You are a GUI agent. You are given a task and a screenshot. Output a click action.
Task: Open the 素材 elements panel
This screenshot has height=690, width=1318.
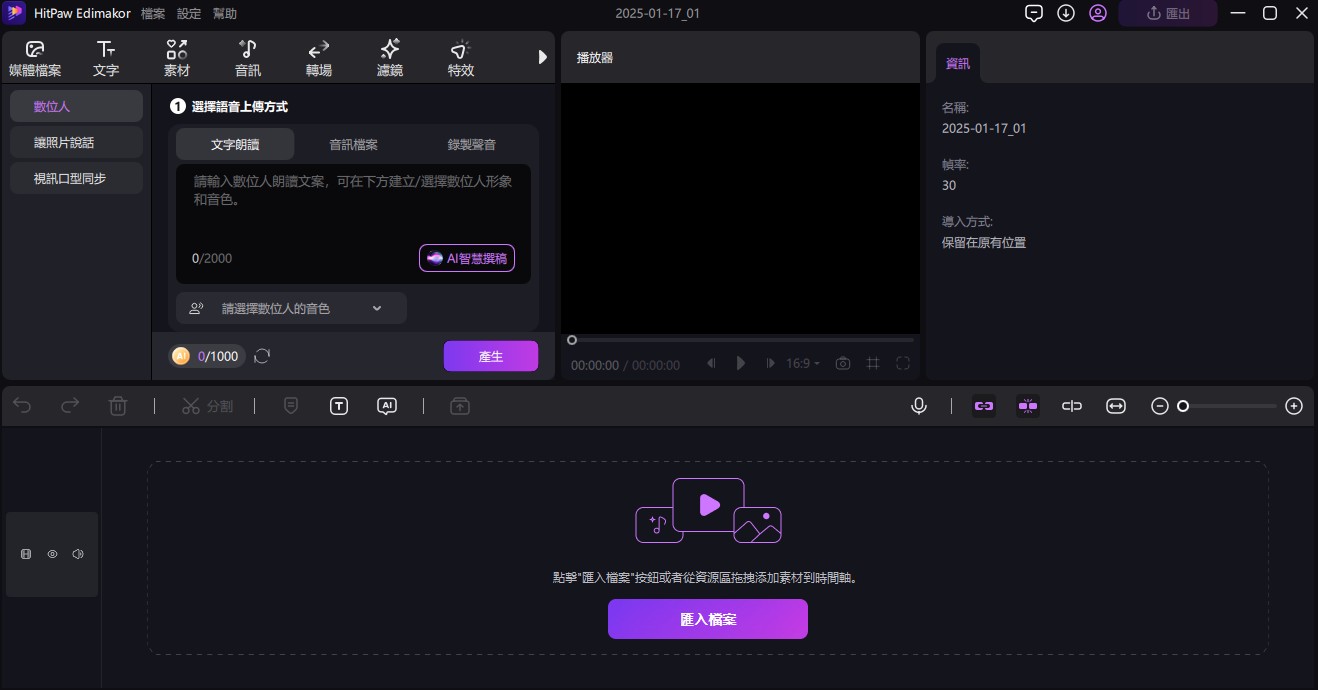coord(177,58)
